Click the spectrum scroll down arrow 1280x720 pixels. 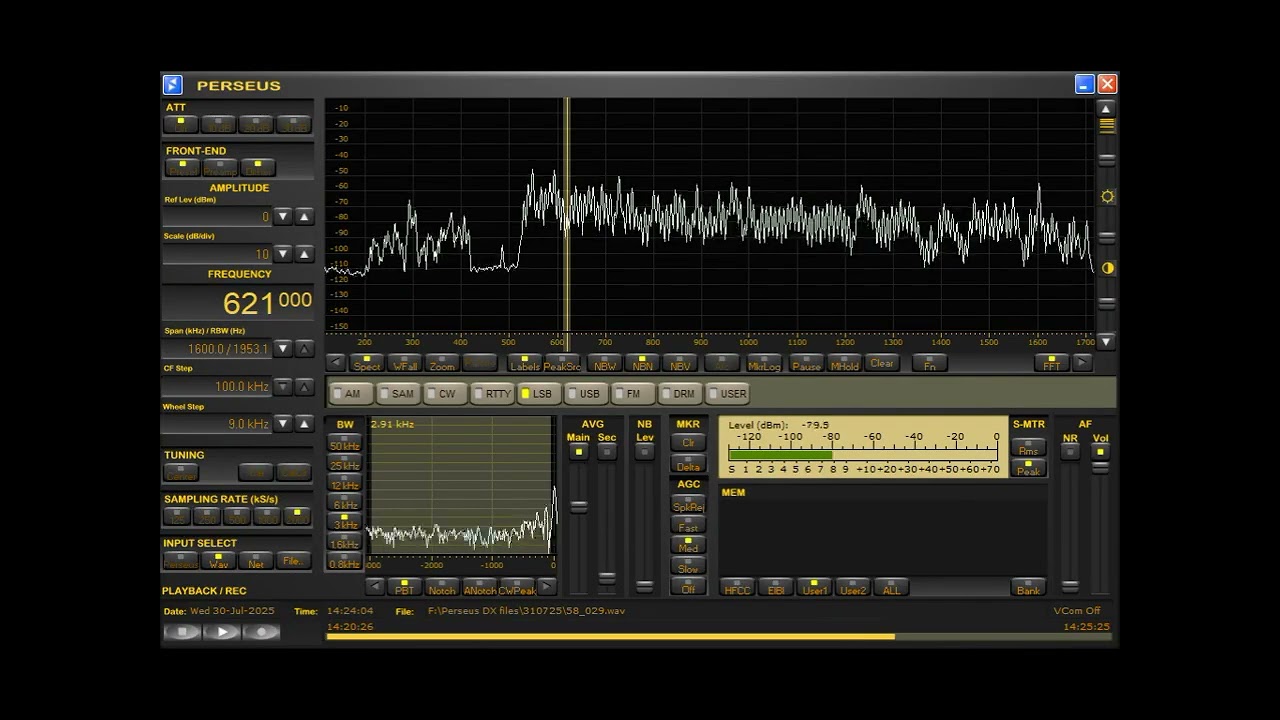click(x=1106, y=342)
